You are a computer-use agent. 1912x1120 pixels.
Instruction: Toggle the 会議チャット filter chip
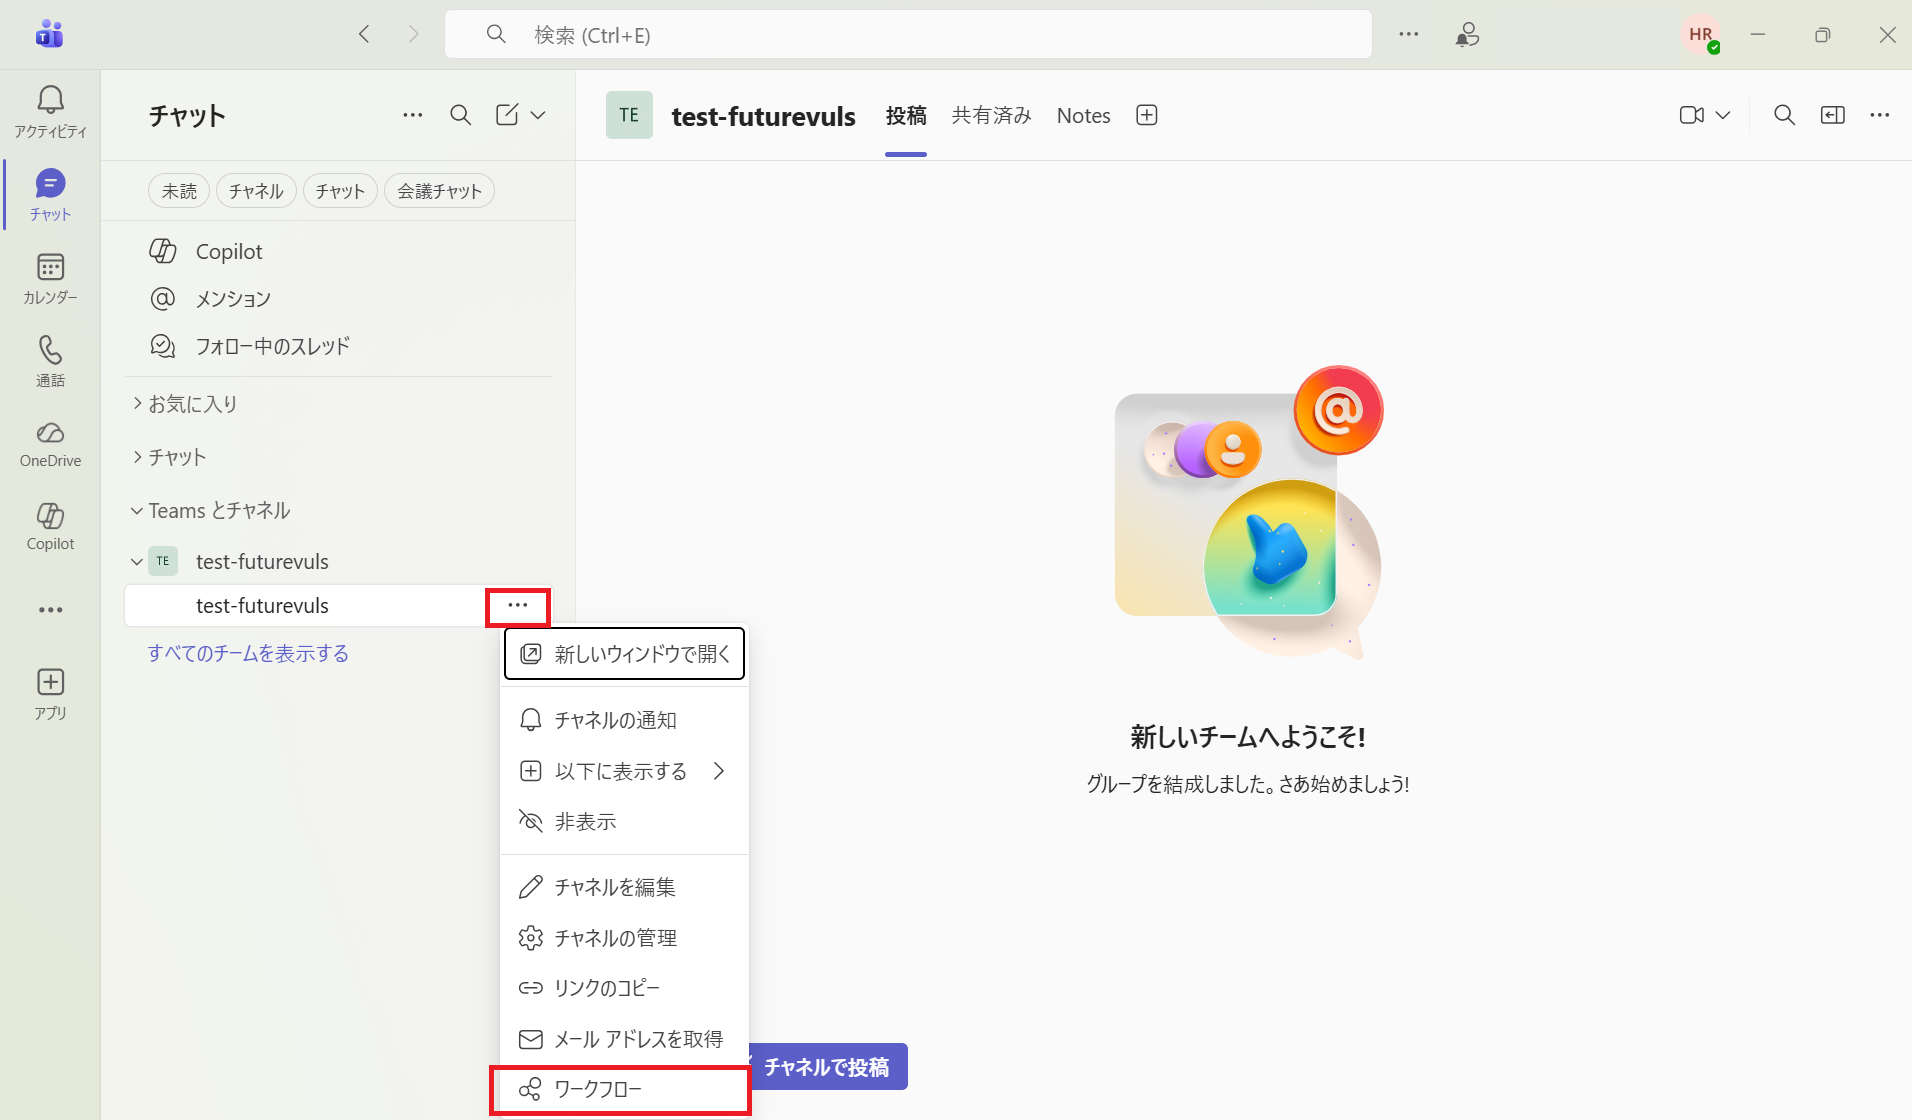click(x=439, y=191)
